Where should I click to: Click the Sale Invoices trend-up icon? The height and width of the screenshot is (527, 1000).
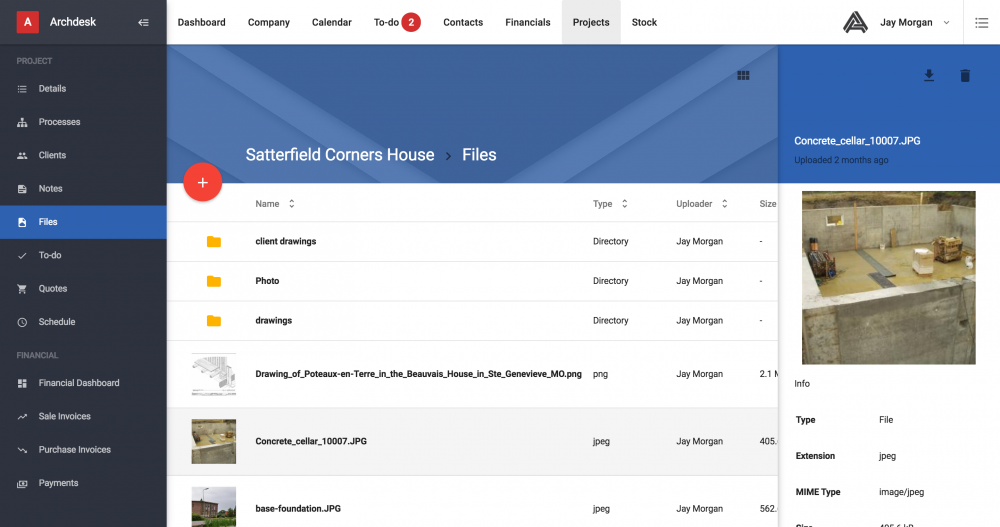pos(22,417)
